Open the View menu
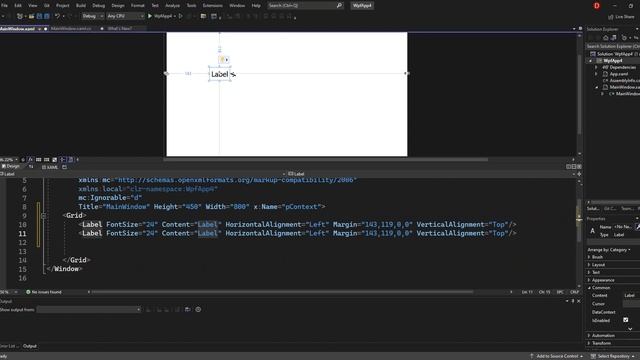Screen dimensions: 640x360 (33, 5)
